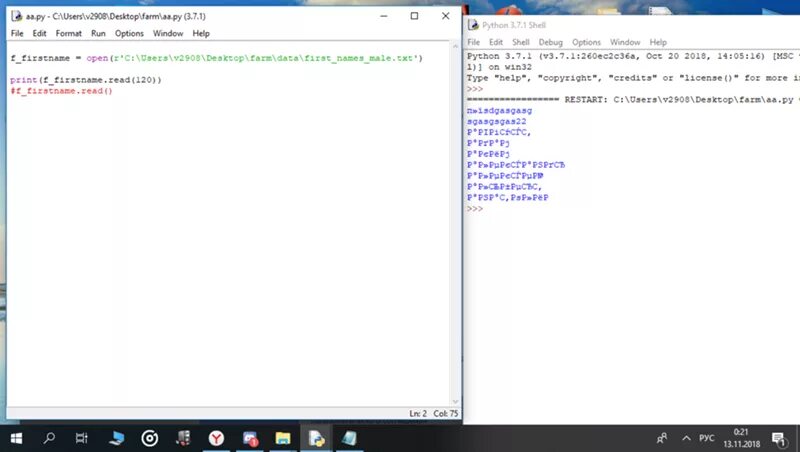Viewport: 800px width, 452px height.
Task: Open File Explorer from the taskbar
Action: (x=283, y=438)
